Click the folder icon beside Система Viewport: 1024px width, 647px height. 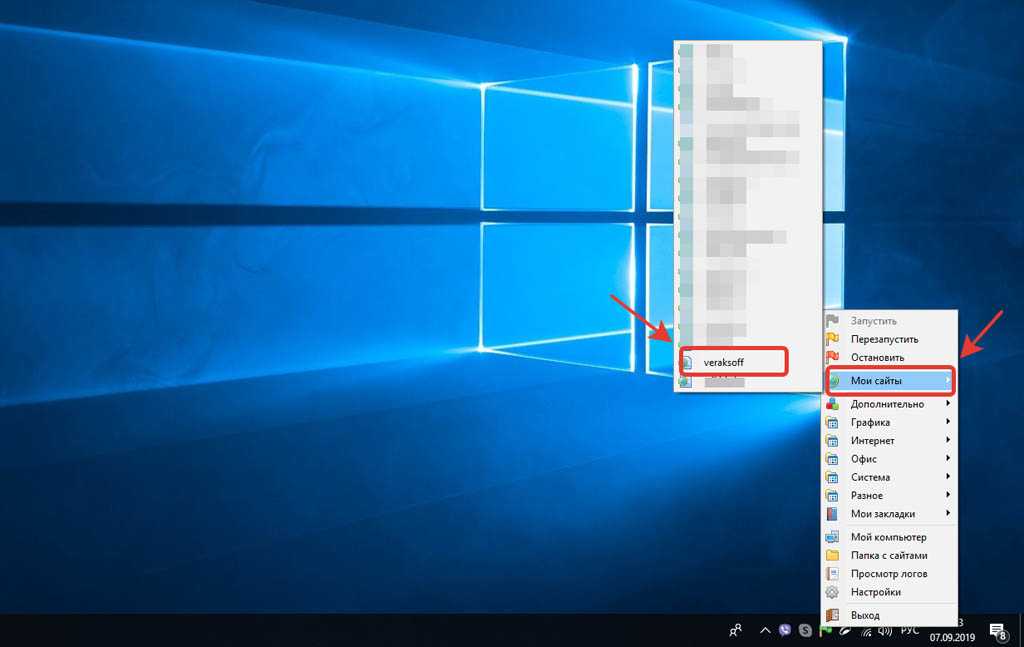point(832,477)
